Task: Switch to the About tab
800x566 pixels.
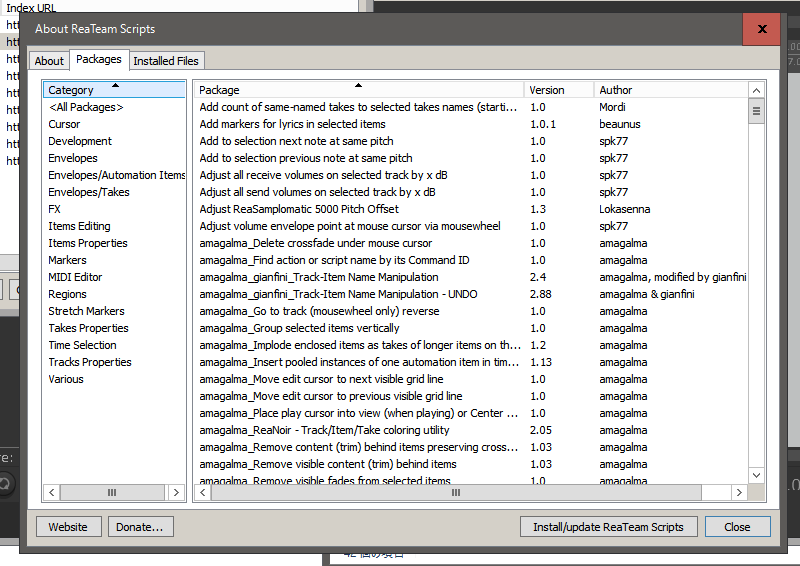Action: pyautogui.click(x=49, y=61)
